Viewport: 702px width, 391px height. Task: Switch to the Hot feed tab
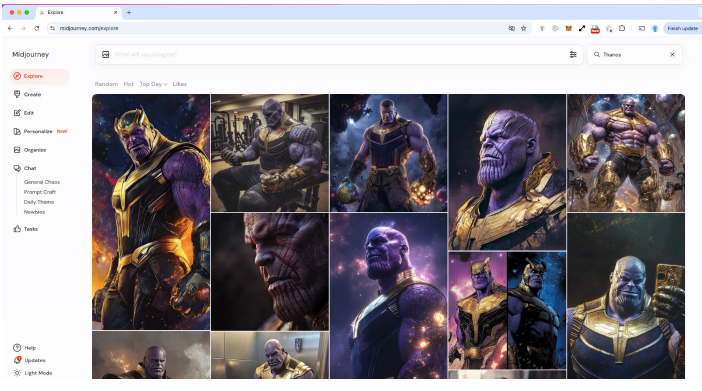tap(128, 84)
